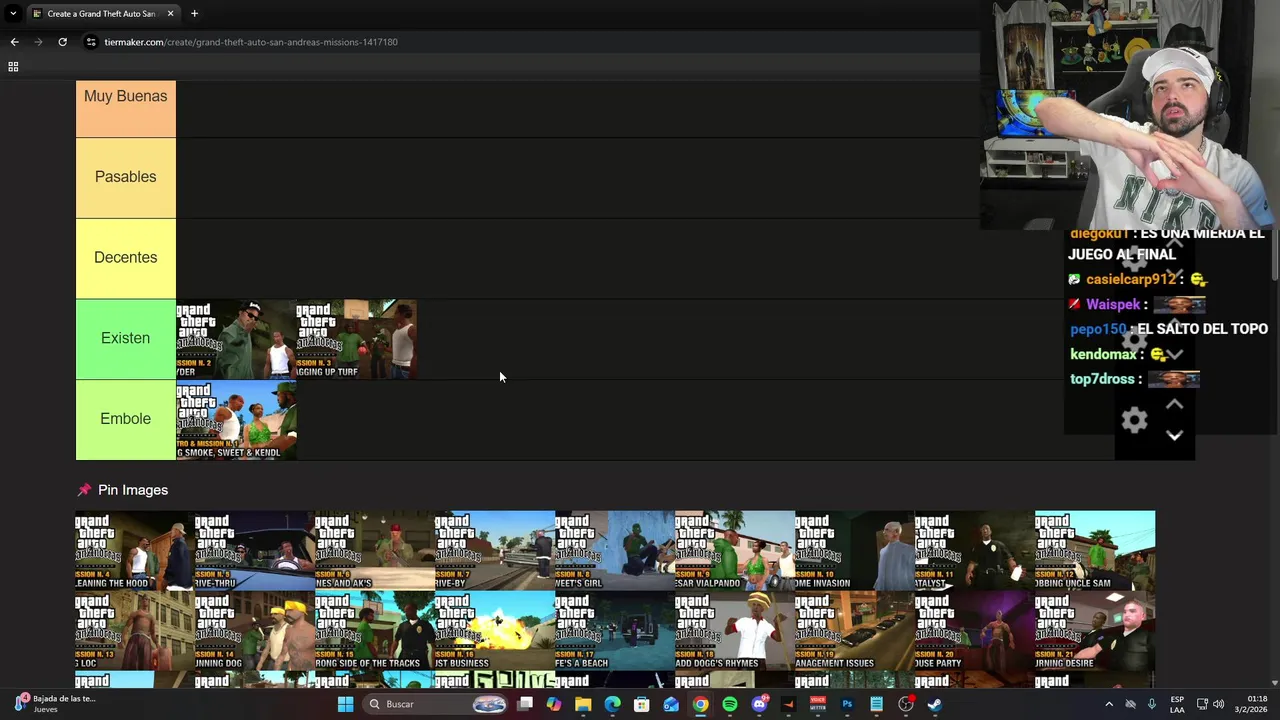Move Embole tier row down with arrow
Screen dimensions: 1280x720
pyautogui.click(x=1174, y=436)
